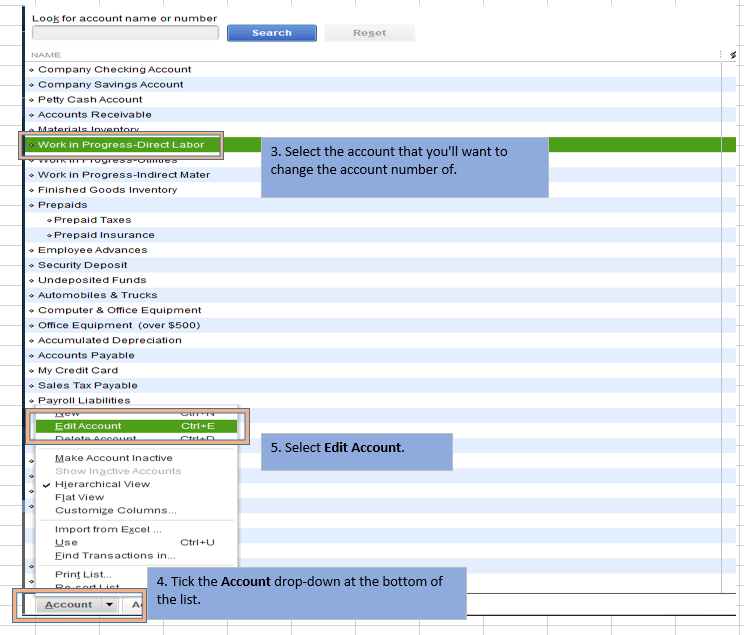Open the Account drop-down button
Screen dimensions: 744x635
tap(76, 605)
